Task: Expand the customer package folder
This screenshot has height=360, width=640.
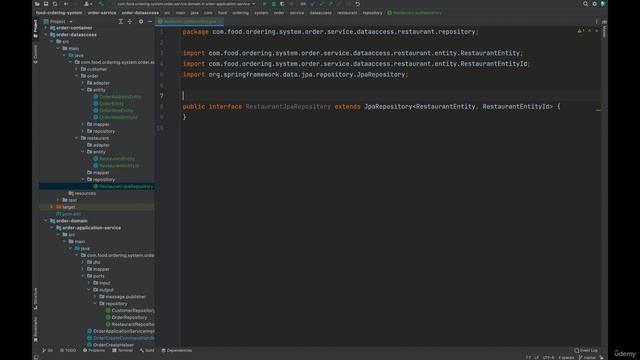Action: pos(76,69)
